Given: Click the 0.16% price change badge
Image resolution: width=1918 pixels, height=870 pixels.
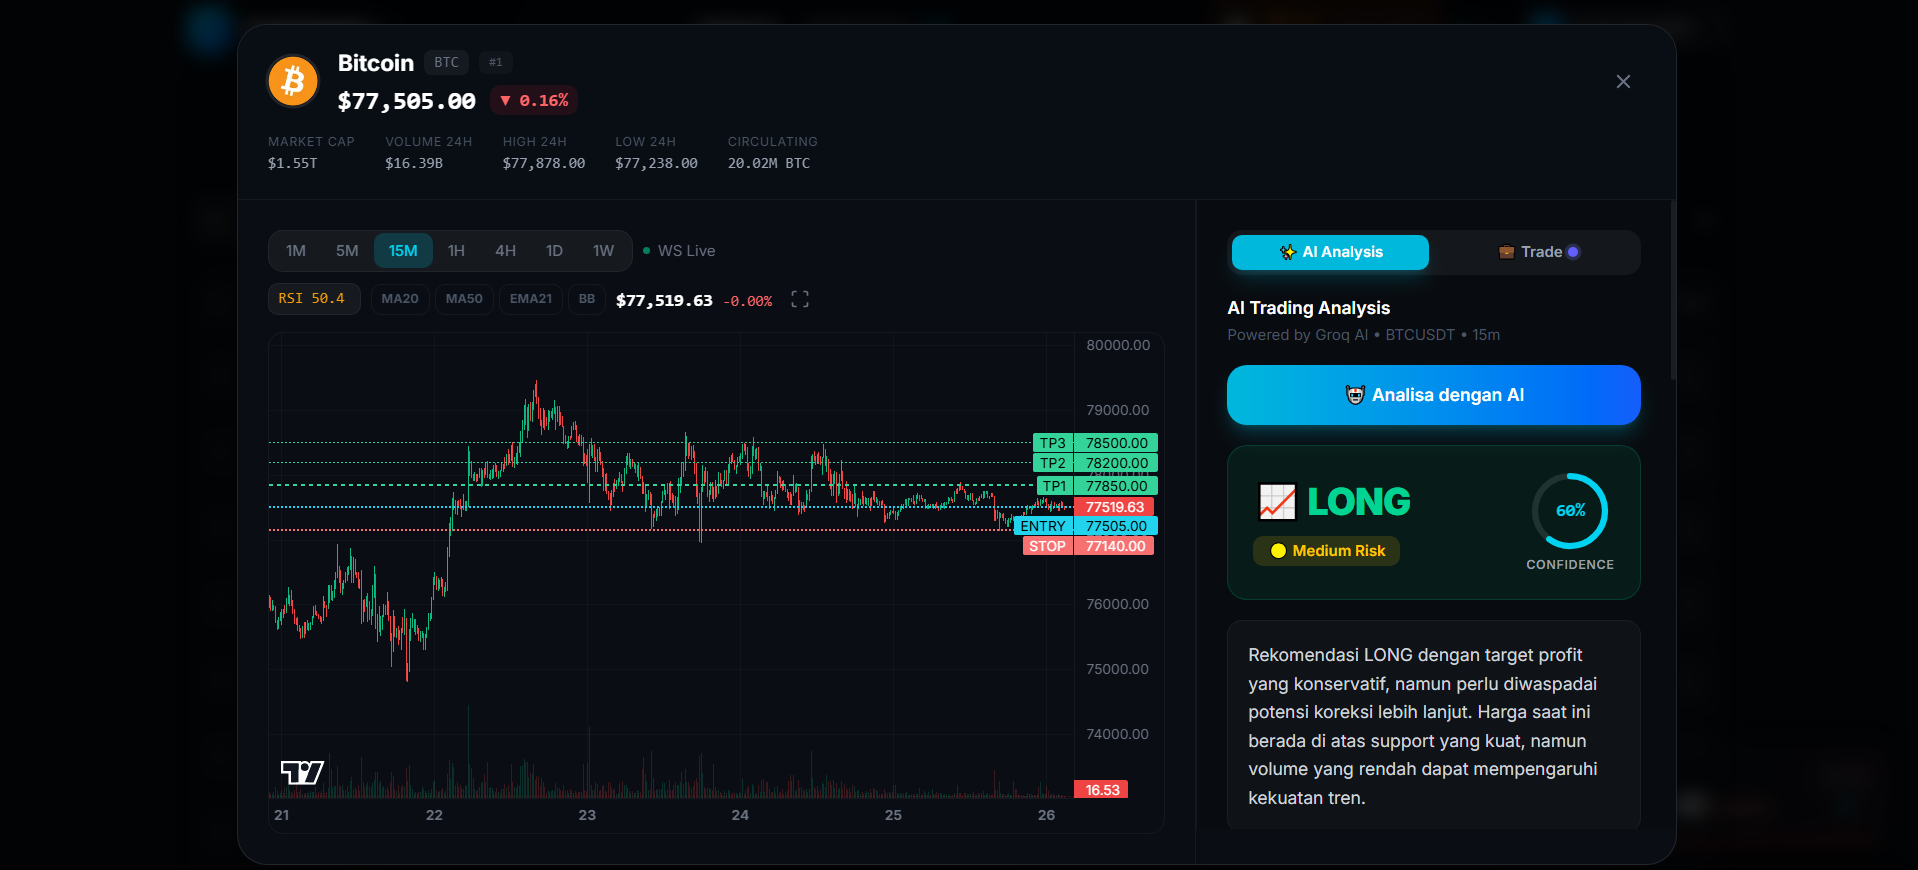Looking at the screenshot, I should [534, 101].
